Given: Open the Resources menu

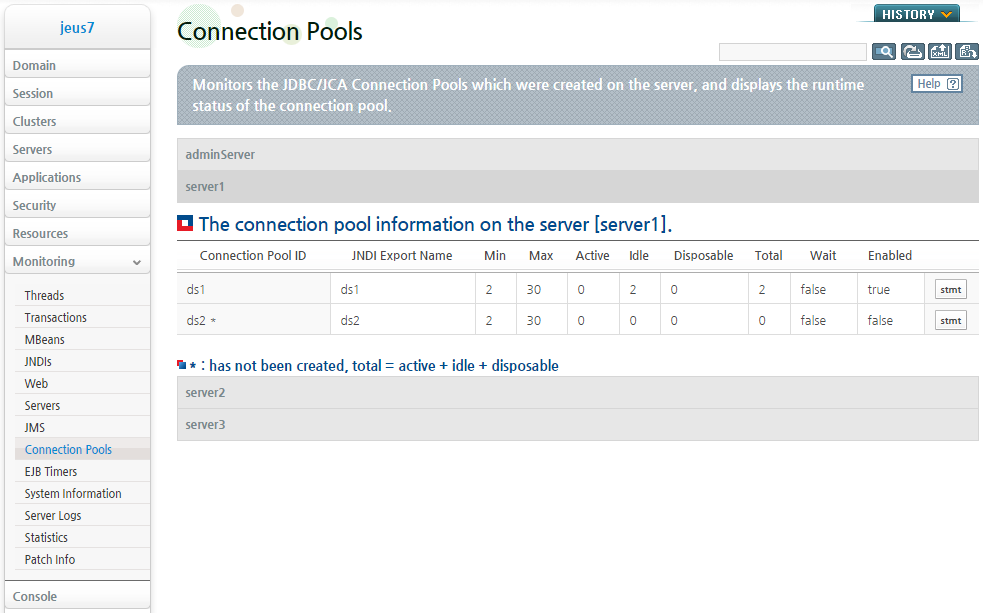Looking at the screenshot, I should click(77, 233).
